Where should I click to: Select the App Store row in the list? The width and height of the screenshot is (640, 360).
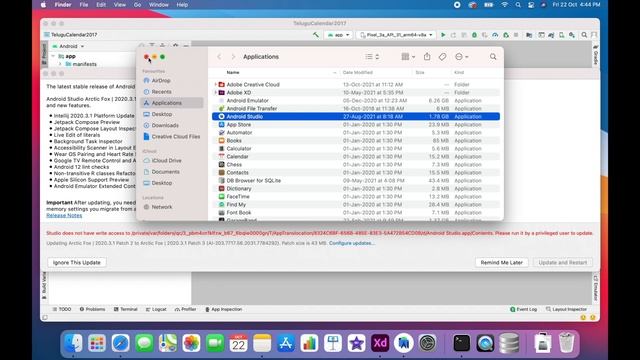[356, 124]
